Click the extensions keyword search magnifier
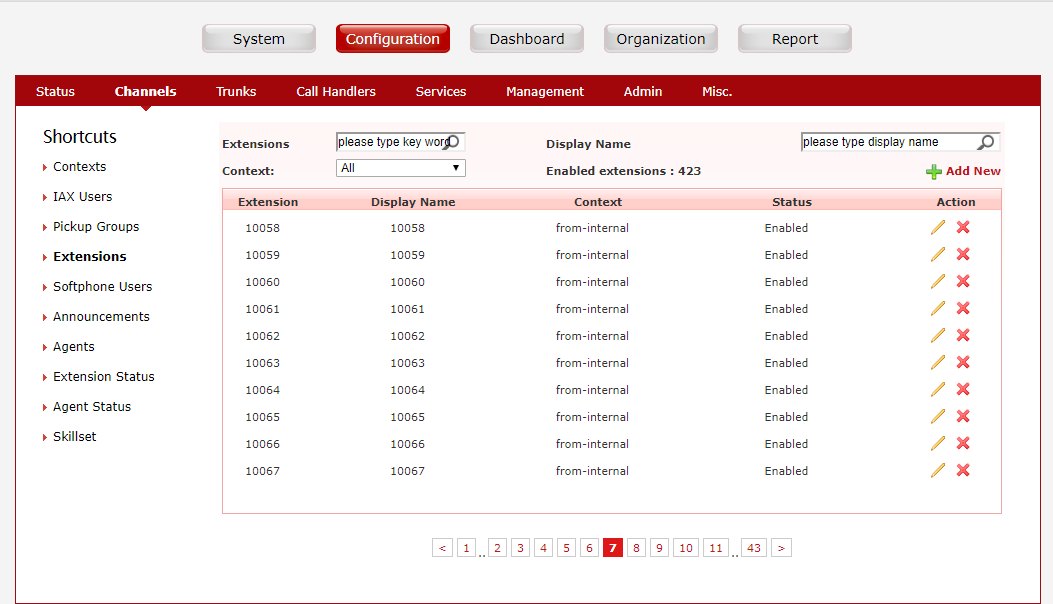This screenshot has width=1053, height=604. tap(453, 142)
